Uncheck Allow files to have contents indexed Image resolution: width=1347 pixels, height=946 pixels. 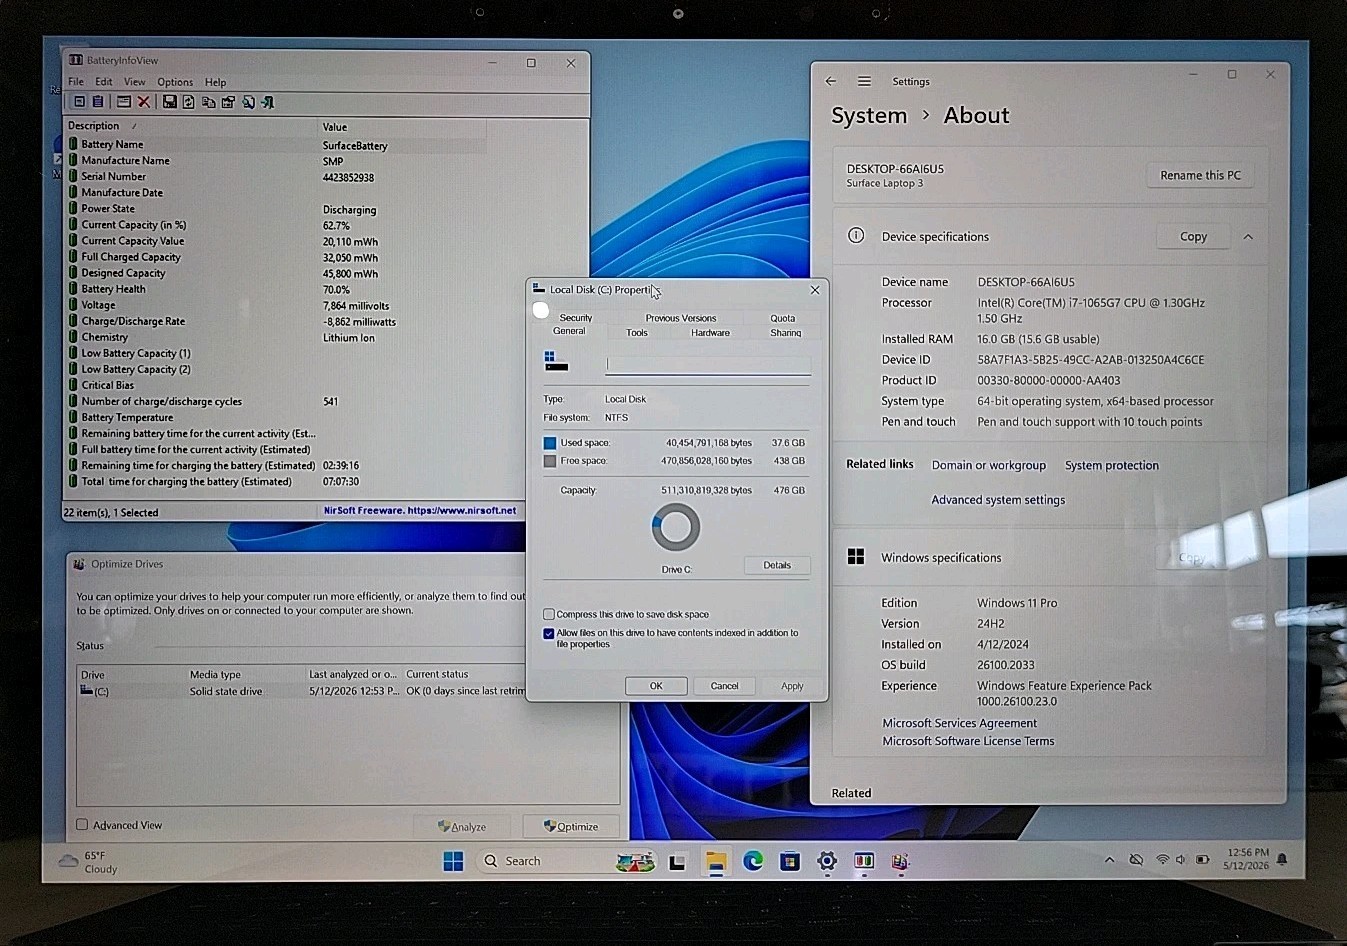(x=549, y=633)
